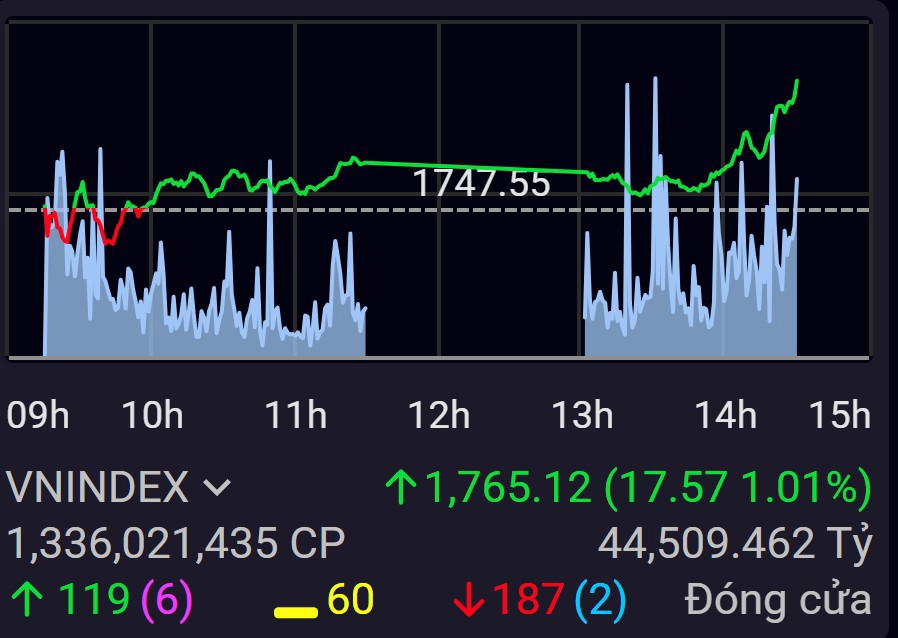
Task: Select the blue floor count (2)
Action: coord(600,599)
